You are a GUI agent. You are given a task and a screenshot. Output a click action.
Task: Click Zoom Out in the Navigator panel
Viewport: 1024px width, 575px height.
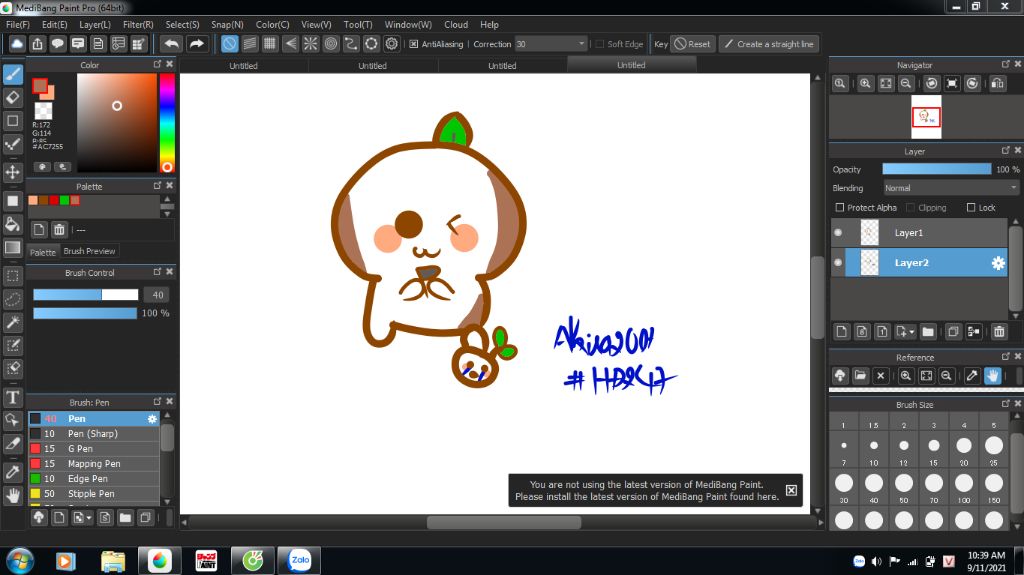906,84
